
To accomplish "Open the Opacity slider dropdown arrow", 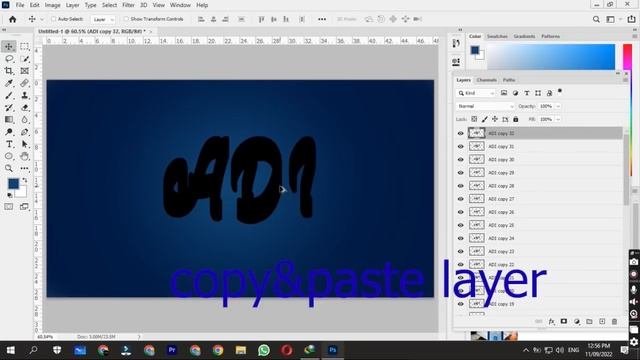I will [558, 106].
